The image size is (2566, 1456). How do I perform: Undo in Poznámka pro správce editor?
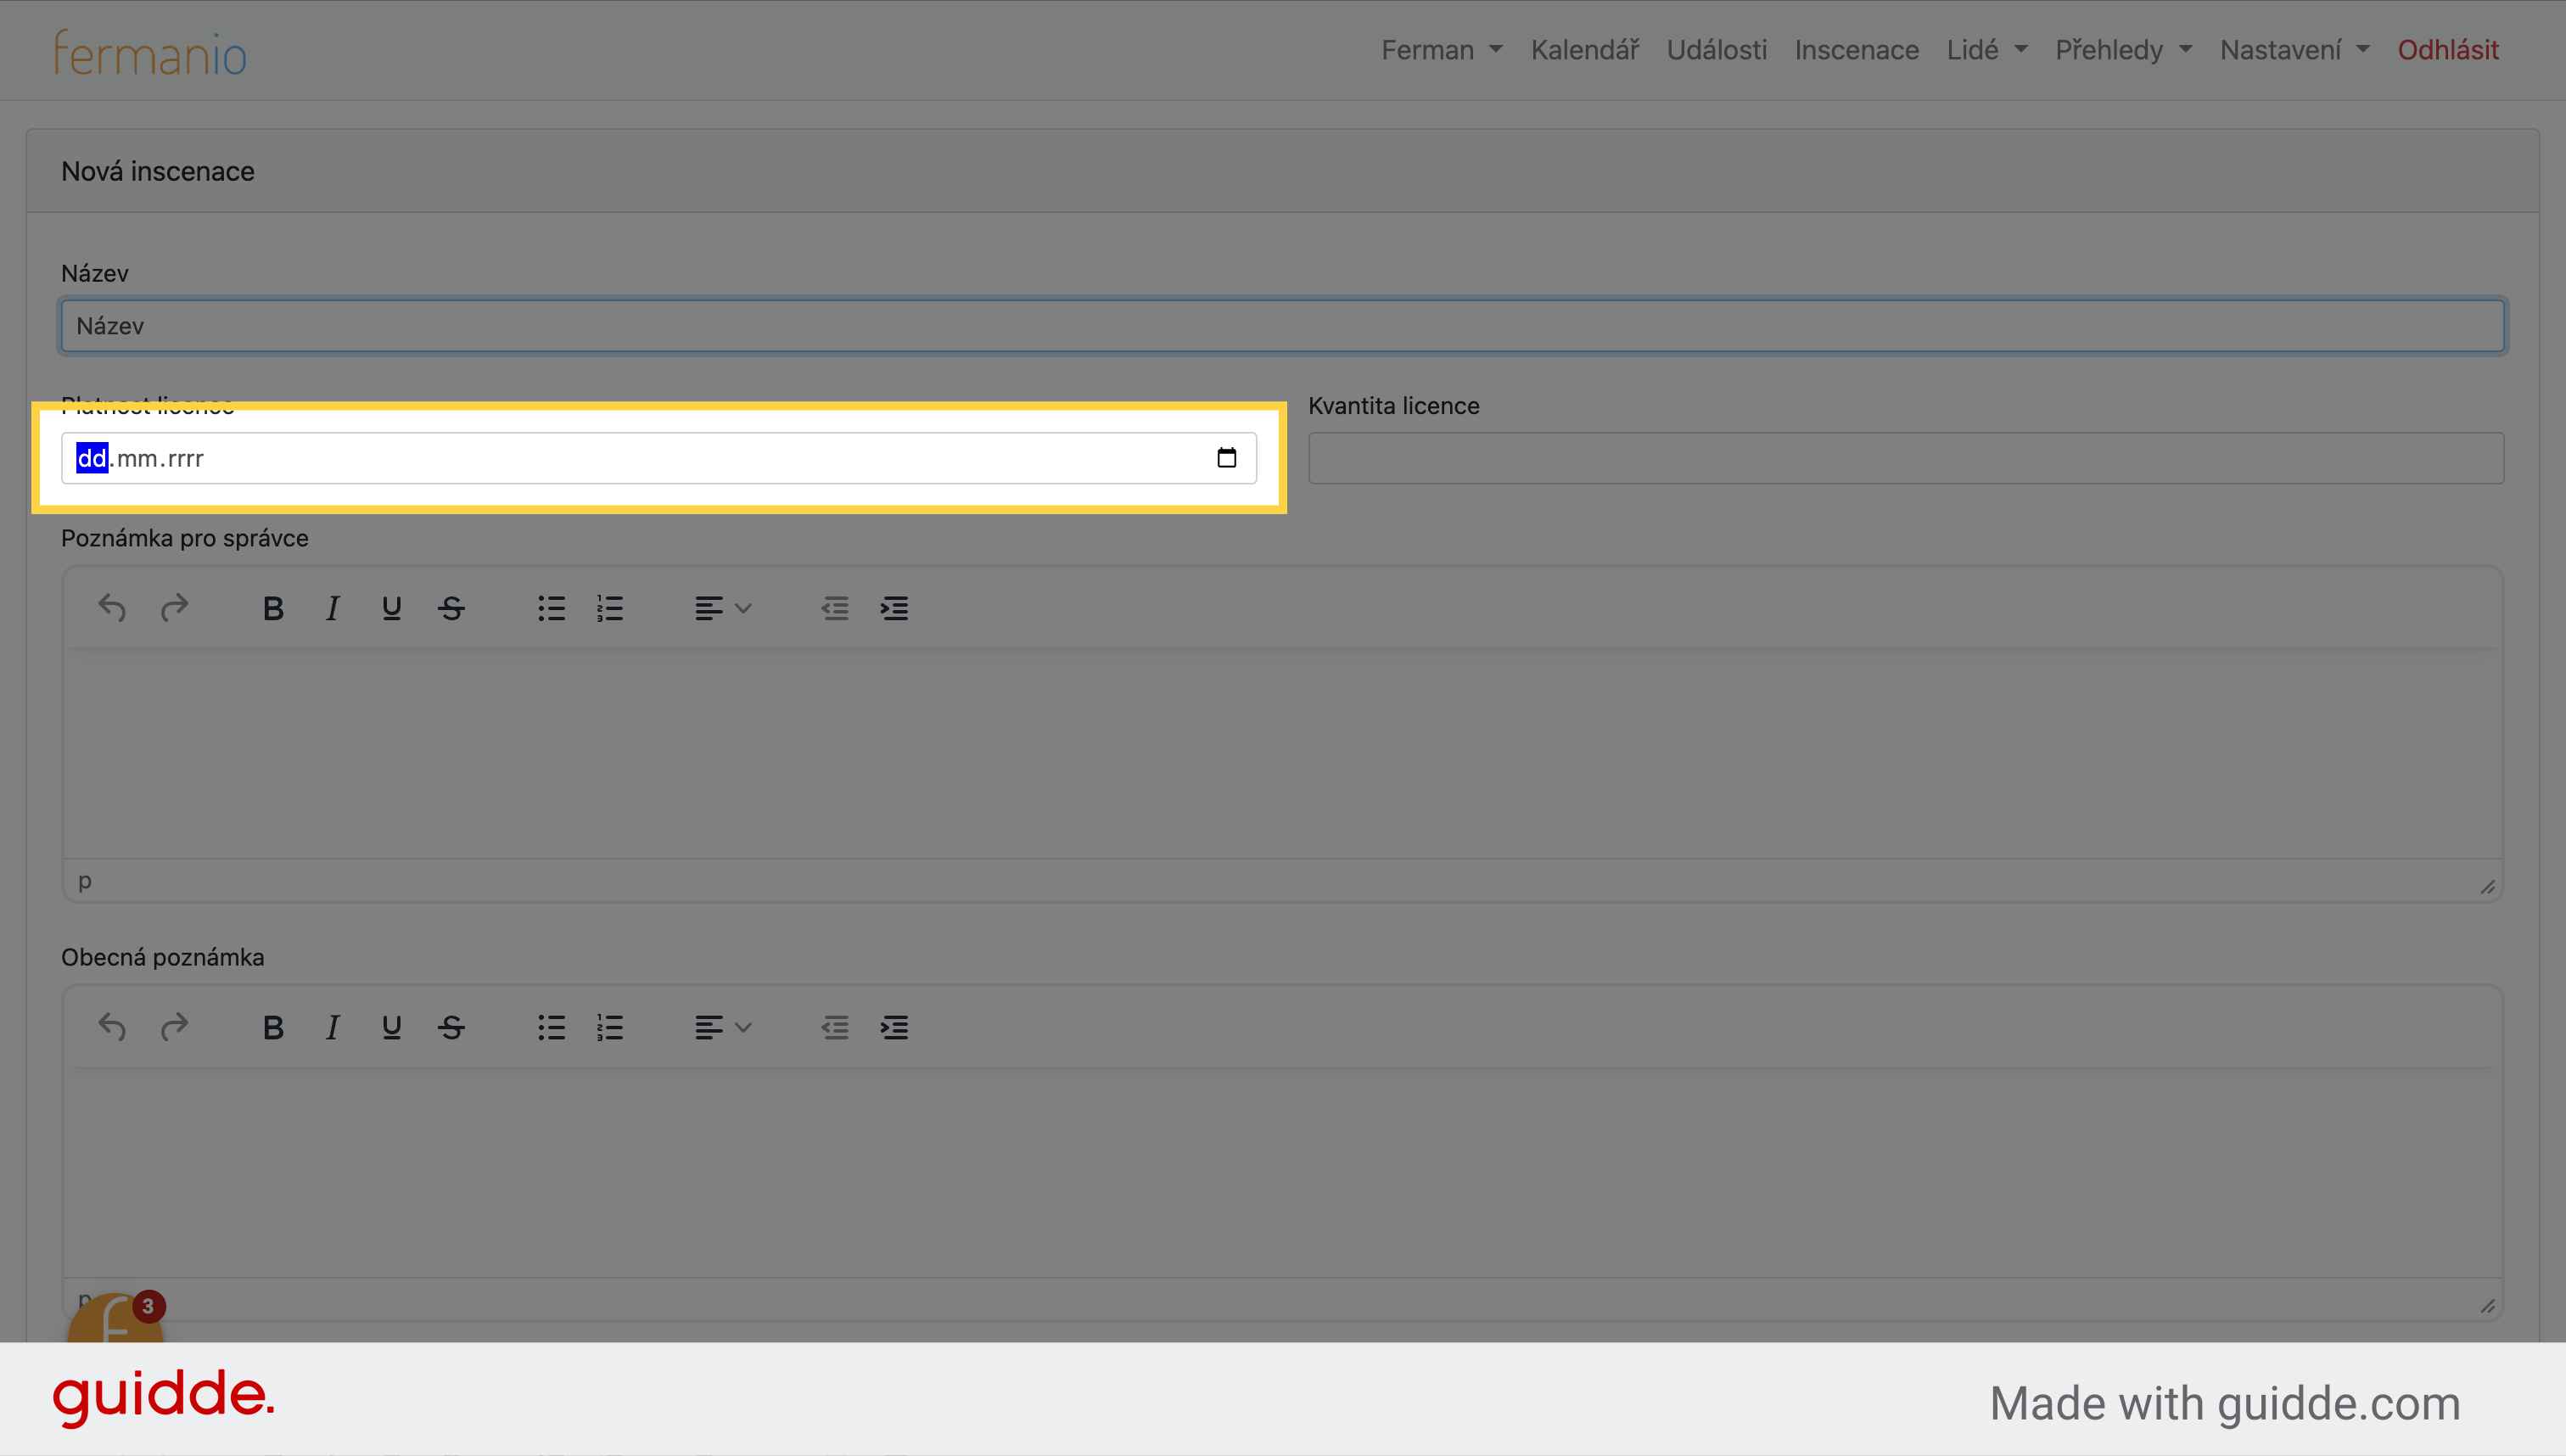(x=112, y=608)
